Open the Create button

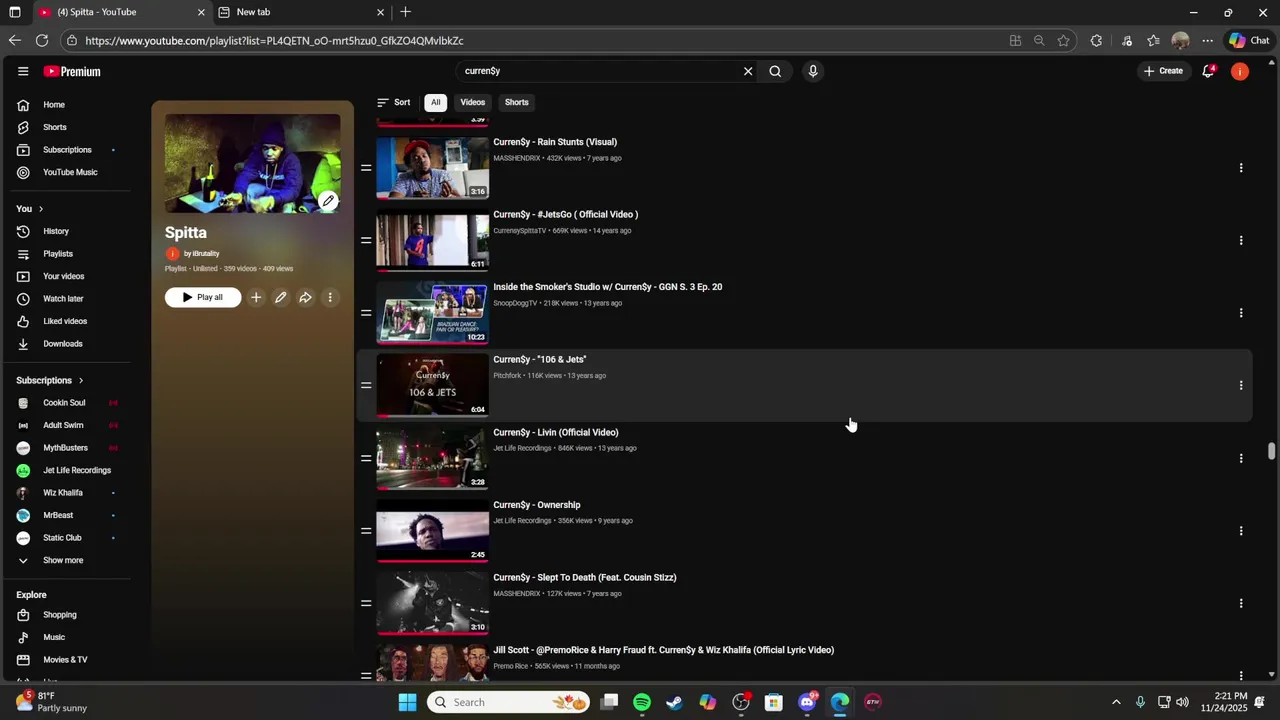point(1164,71)
